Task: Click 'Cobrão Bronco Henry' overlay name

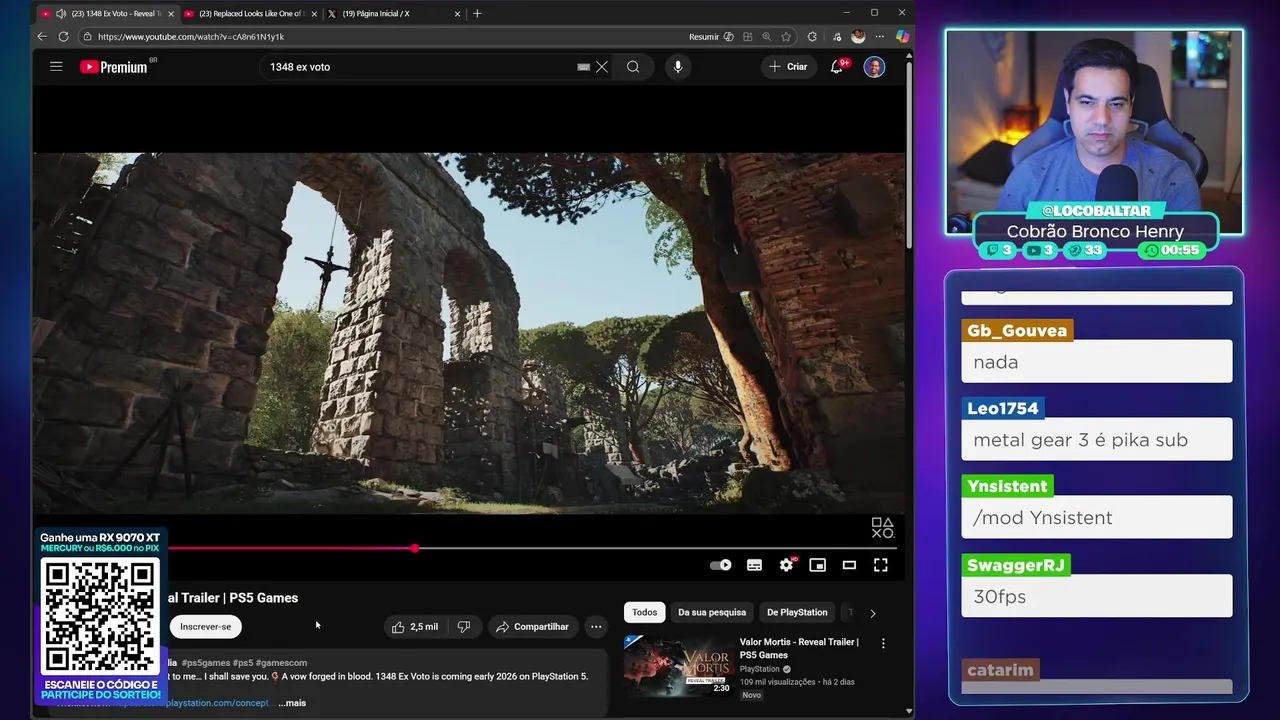Action: point(1095,231)
